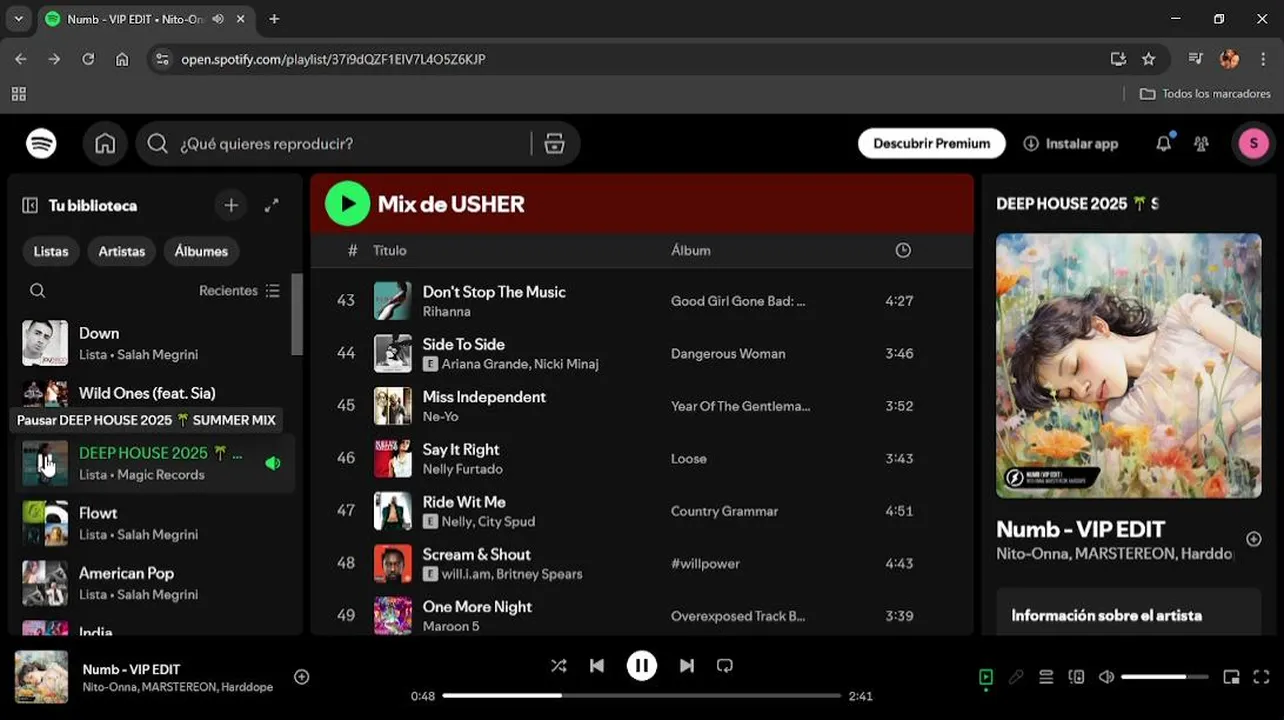1284x720 pixels.
Task: Open the Flowt playlist
Action: point(157,523)
